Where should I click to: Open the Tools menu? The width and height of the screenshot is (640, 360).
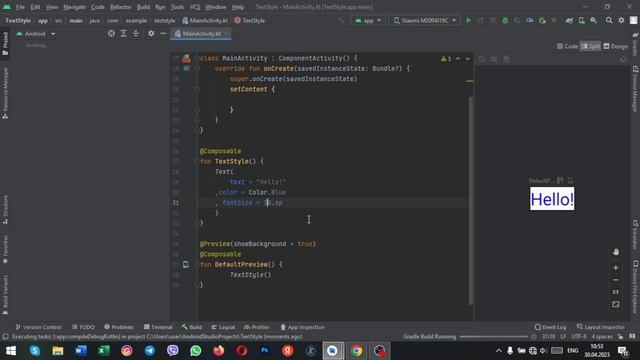click(x=177, y=7)
